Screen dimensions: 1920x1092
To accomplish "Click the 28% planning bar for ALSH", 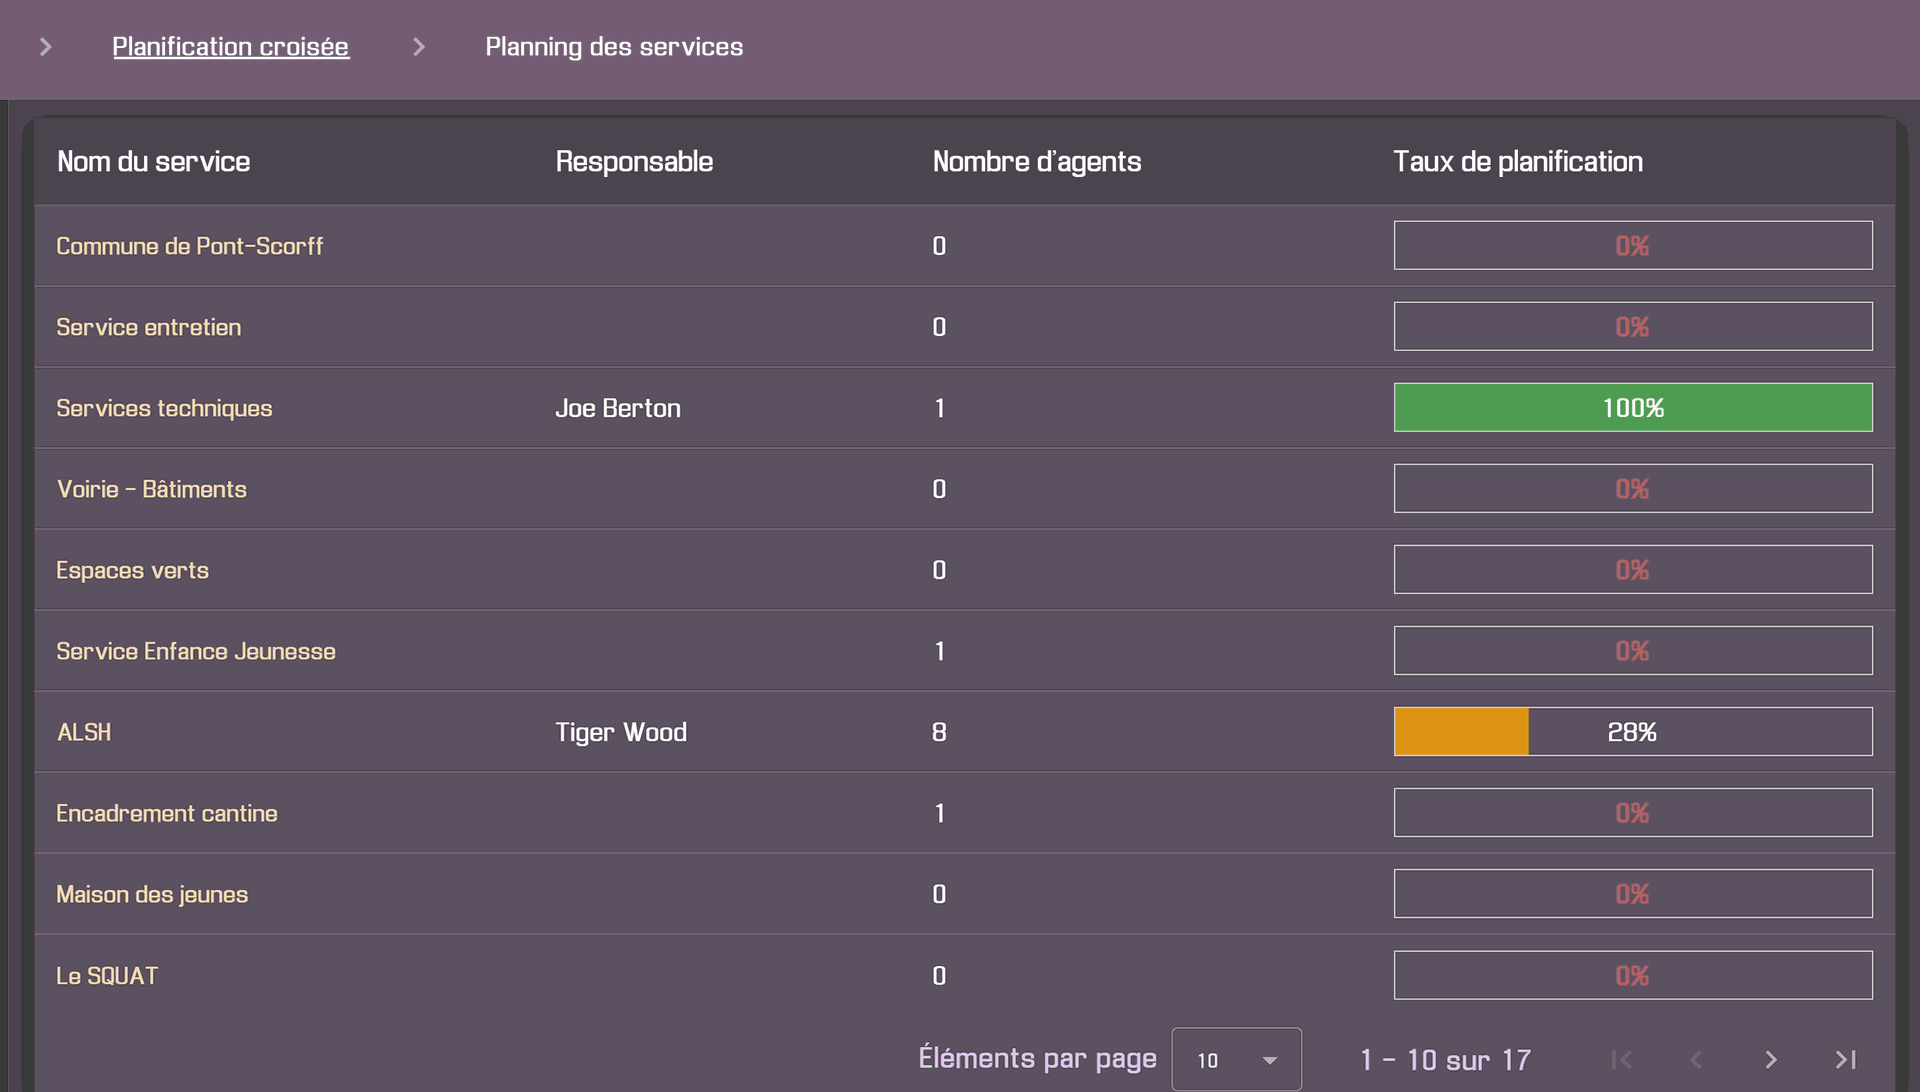I will (1633, 732).
